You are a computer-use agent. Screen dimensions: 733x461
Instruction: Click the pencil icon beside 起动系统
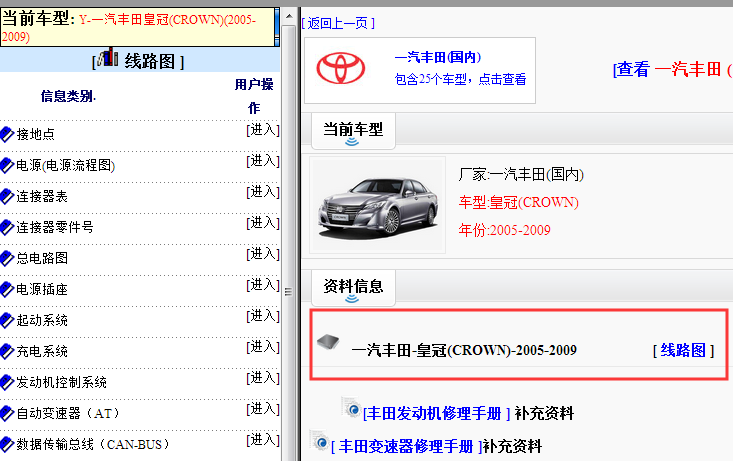click(7, 320)
